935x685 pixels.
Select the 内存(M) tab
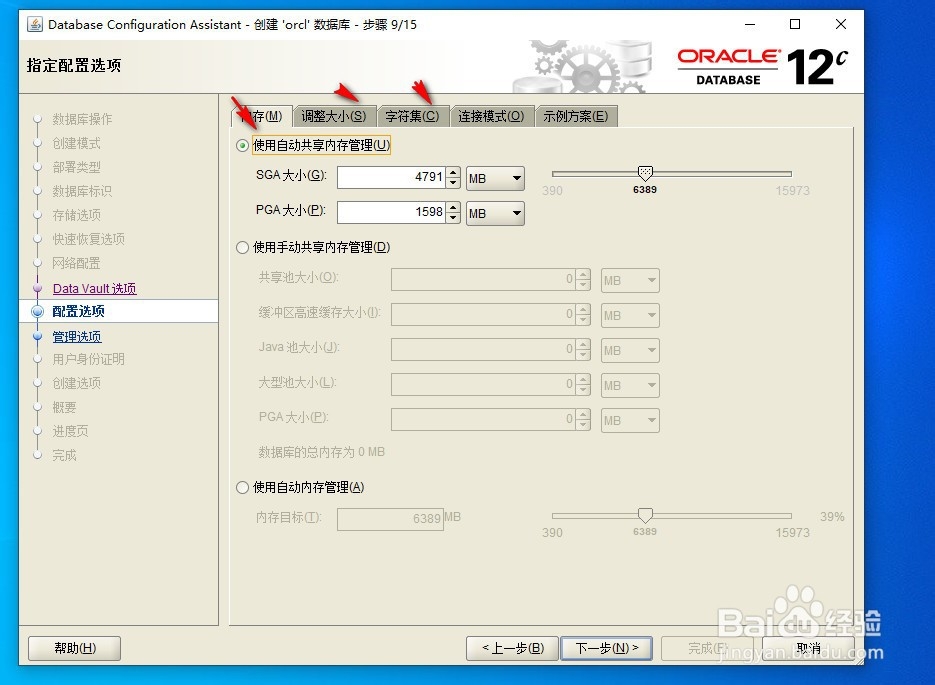pyautogui.click(x=262, y=115)
